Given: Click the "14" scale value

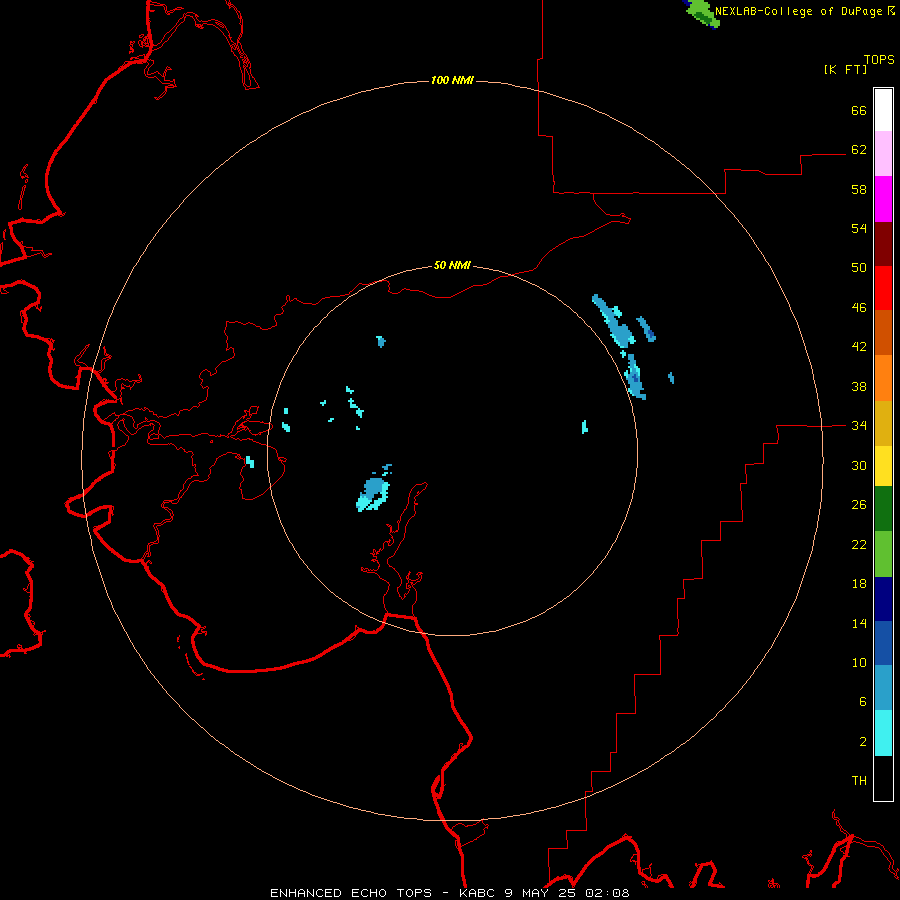Looking at the screenshot, I should [x=859, y=623].
